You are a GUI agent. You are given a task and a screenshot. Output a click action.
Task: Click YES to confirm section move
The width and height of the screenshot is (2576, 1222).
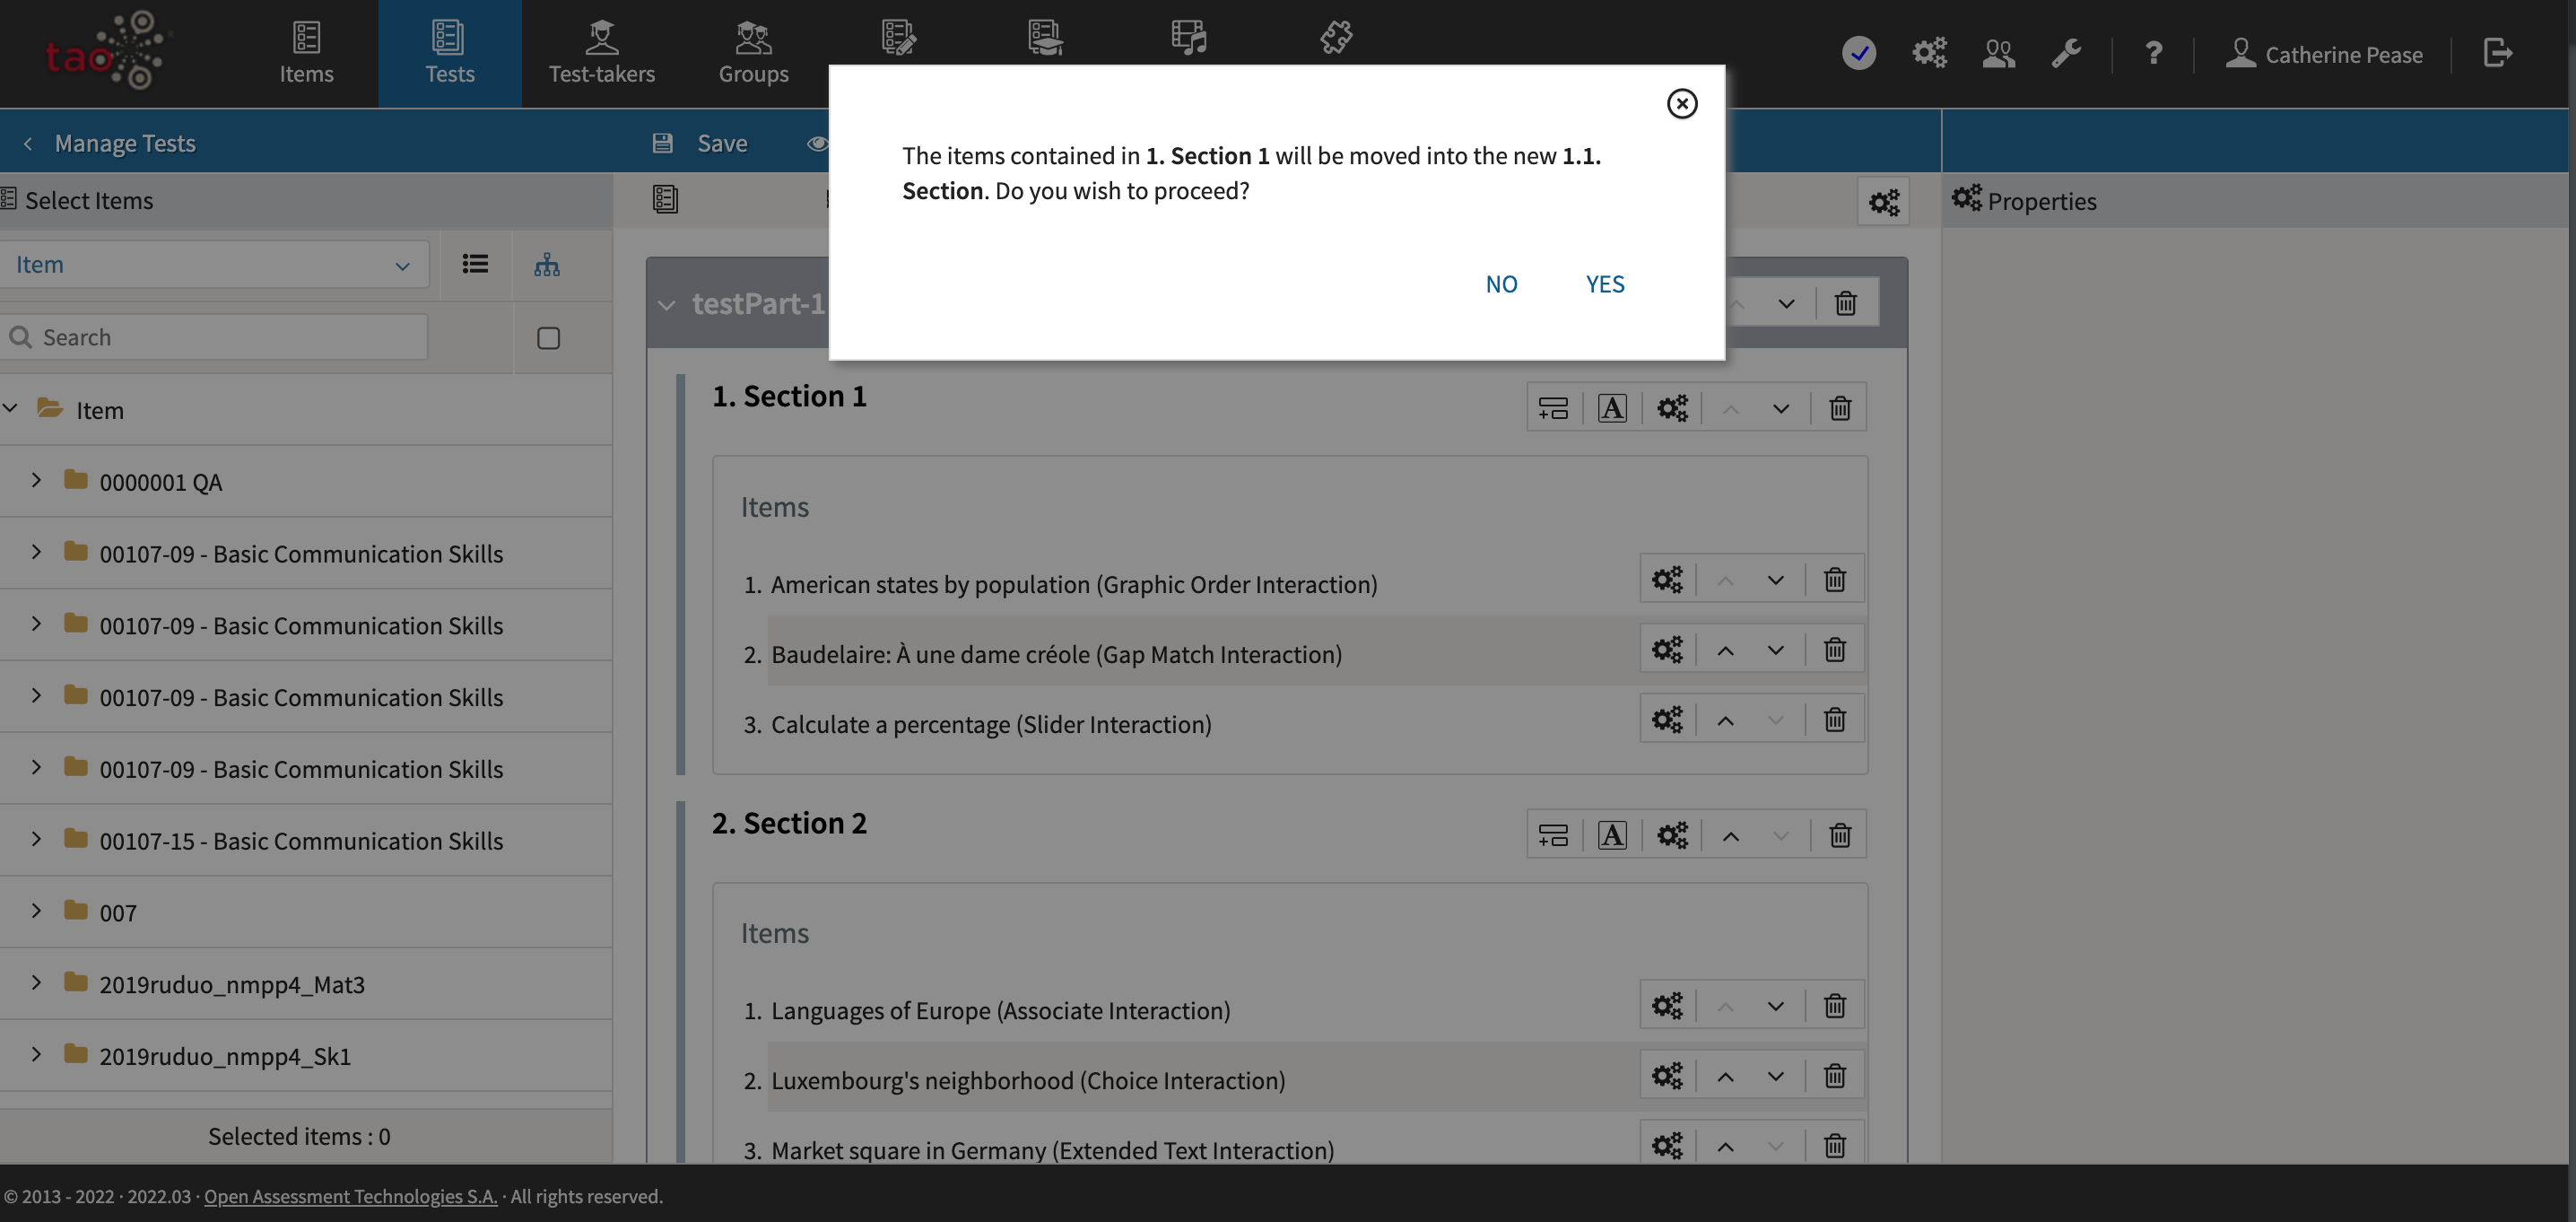tap(1604, 284)
